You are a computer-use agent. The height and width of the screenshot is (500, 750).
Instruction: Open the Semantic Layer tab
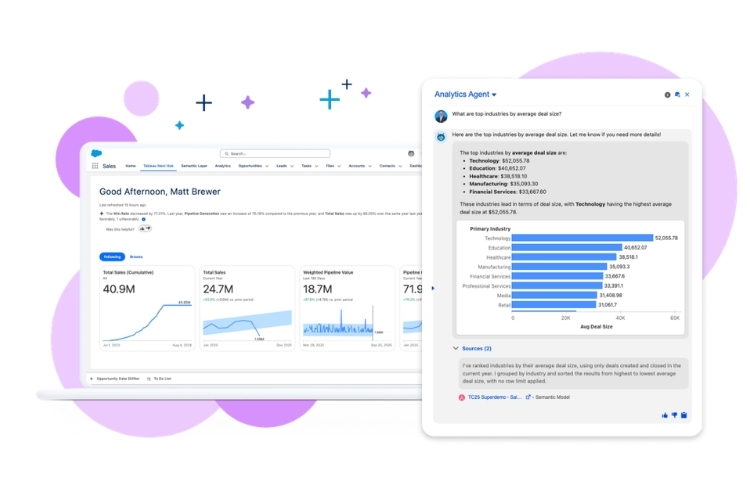(x=195, y=166)
